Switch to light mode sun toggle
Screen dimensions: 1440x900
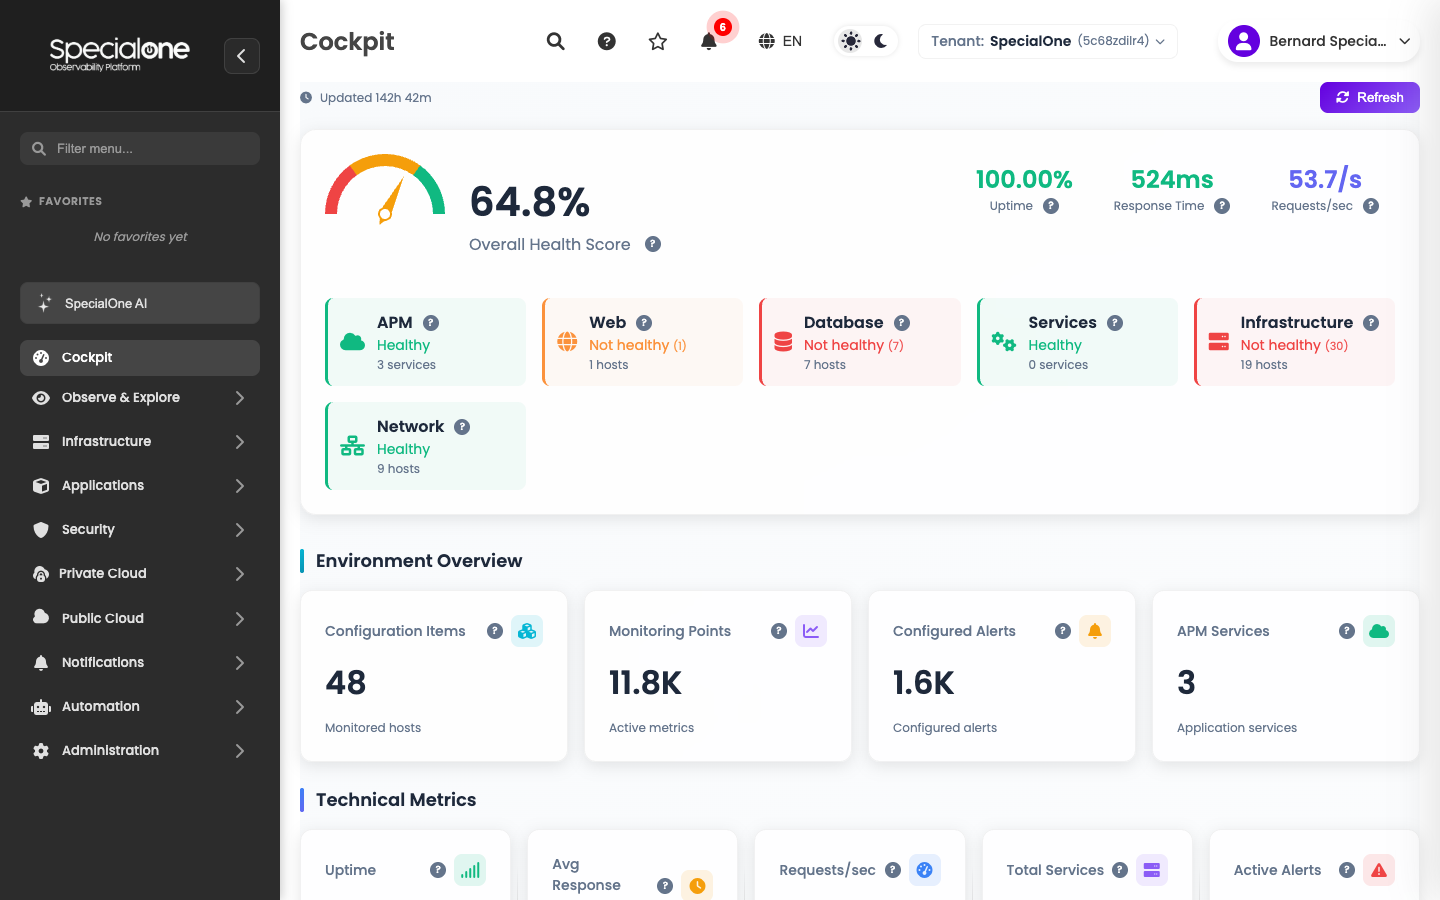click(x=851, y=41)
